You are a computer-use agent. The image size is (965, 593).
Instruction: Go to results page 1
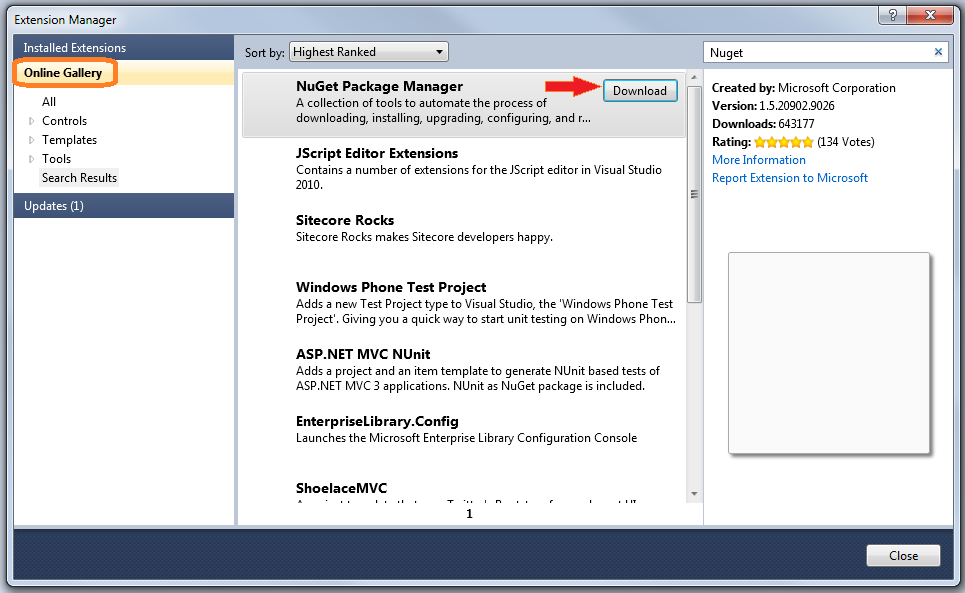click(x=469, y=514)
